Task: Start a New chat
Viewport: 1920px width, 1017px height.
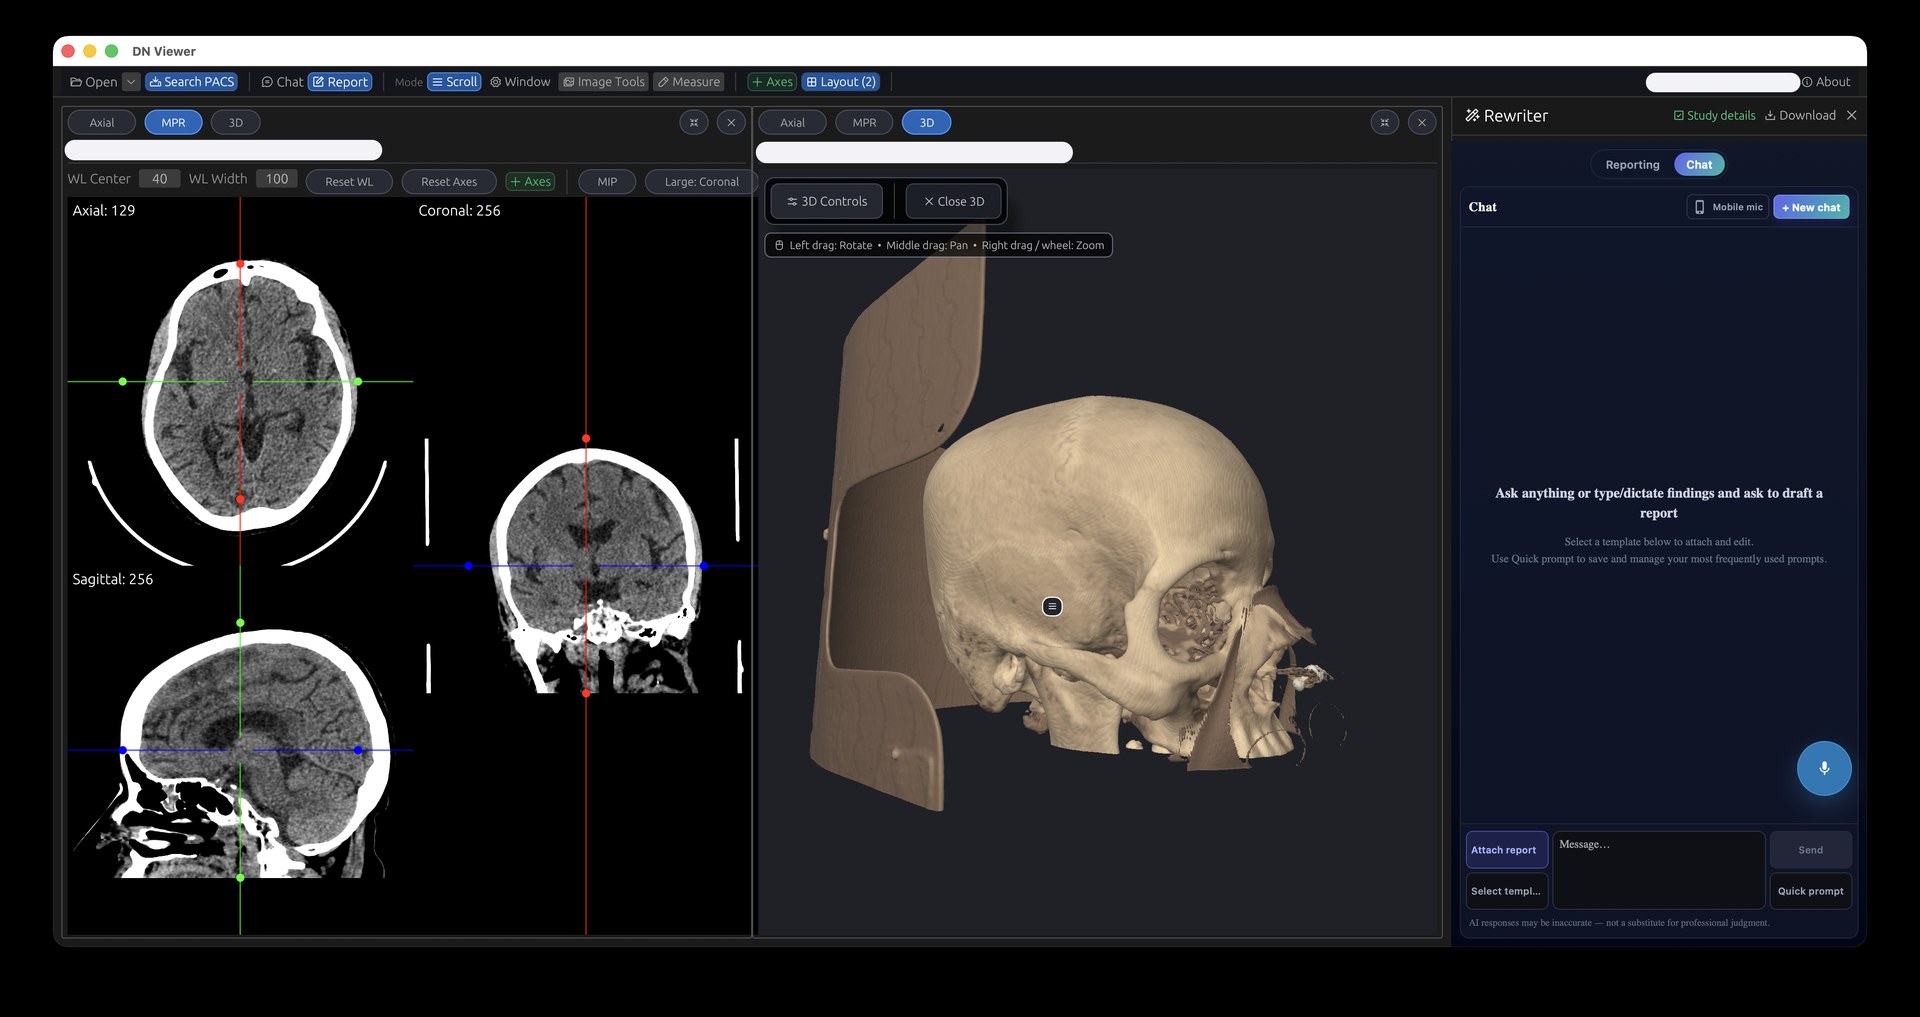Action: coord(1811,207)
